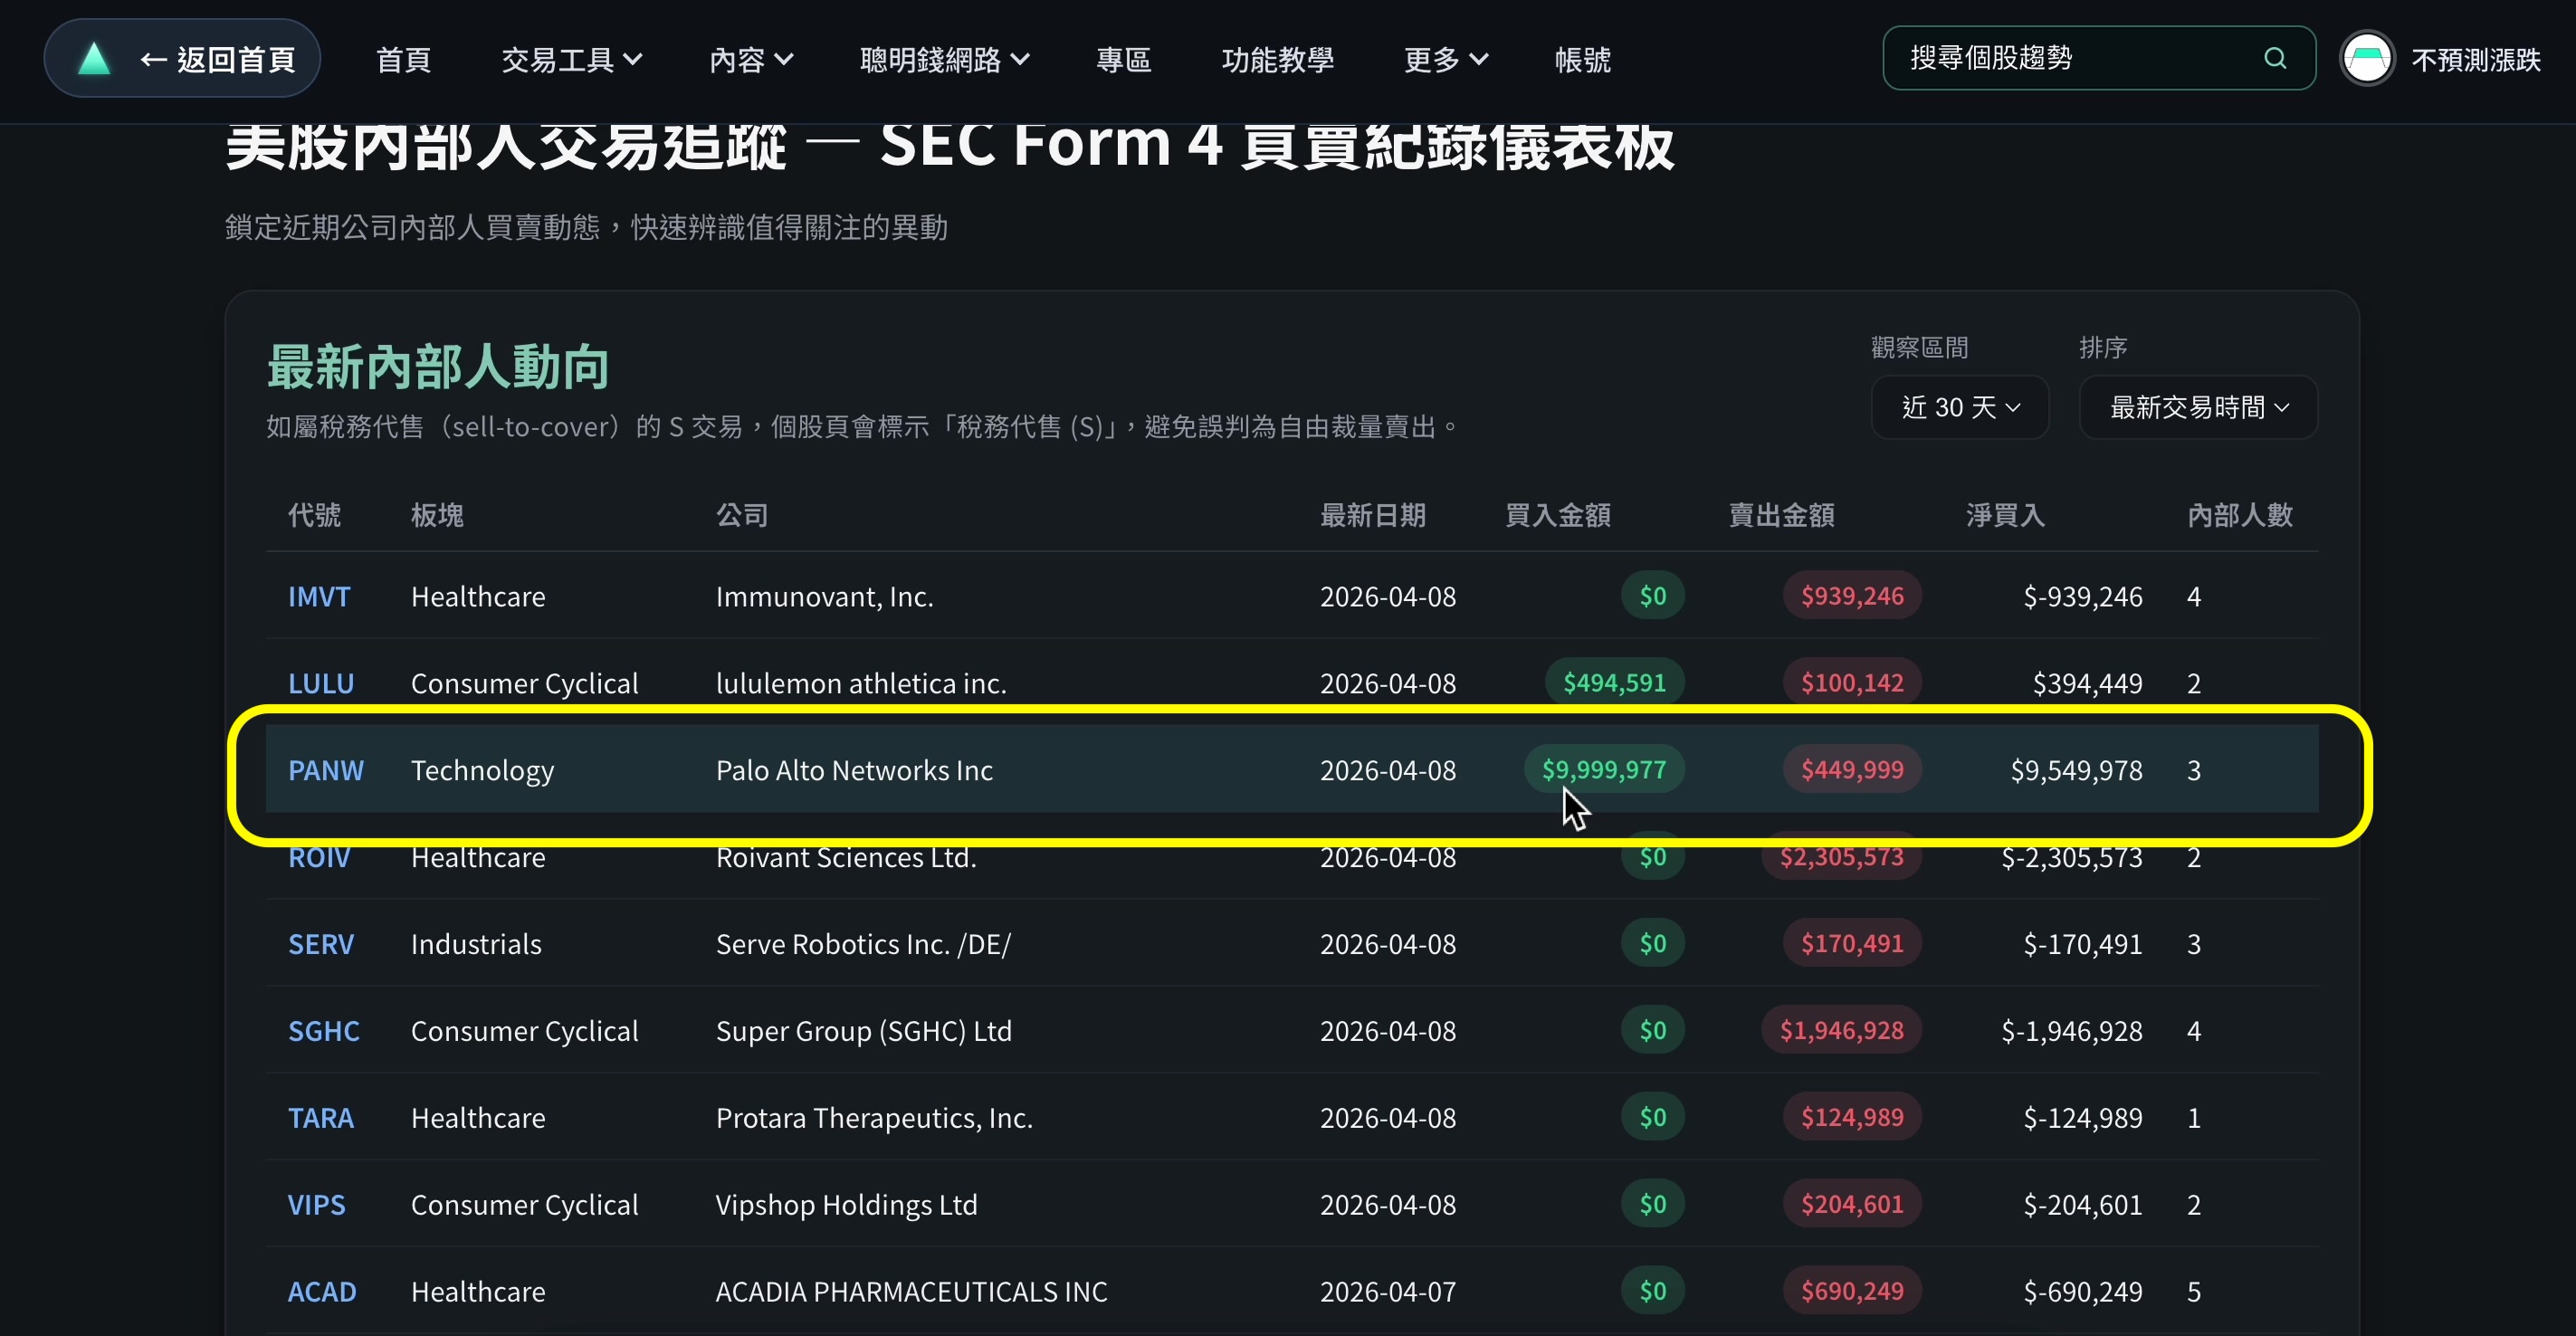Click Roivant Sciences Ltd. company name
The height and width of the screenshot is (1336, 2576).
coord(846,857)
